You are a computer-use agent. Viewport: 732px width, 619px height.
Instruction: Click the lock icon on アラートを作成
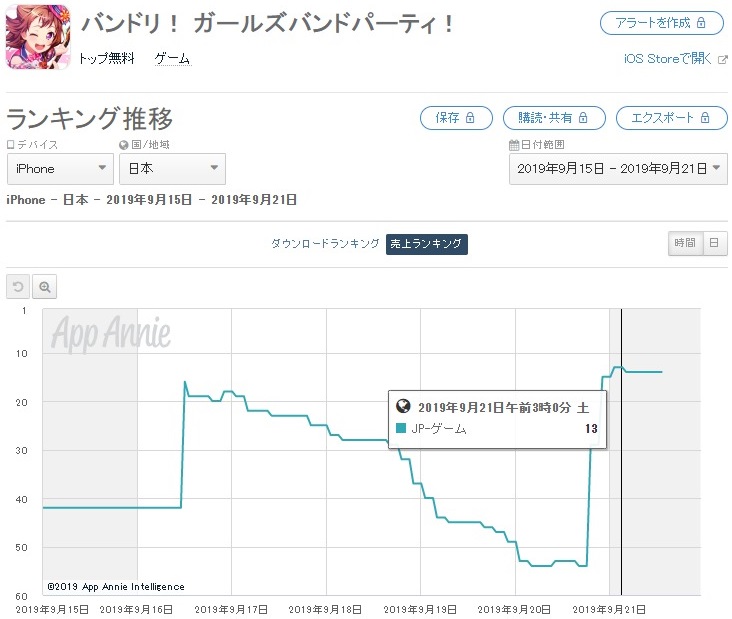[701, 23]
